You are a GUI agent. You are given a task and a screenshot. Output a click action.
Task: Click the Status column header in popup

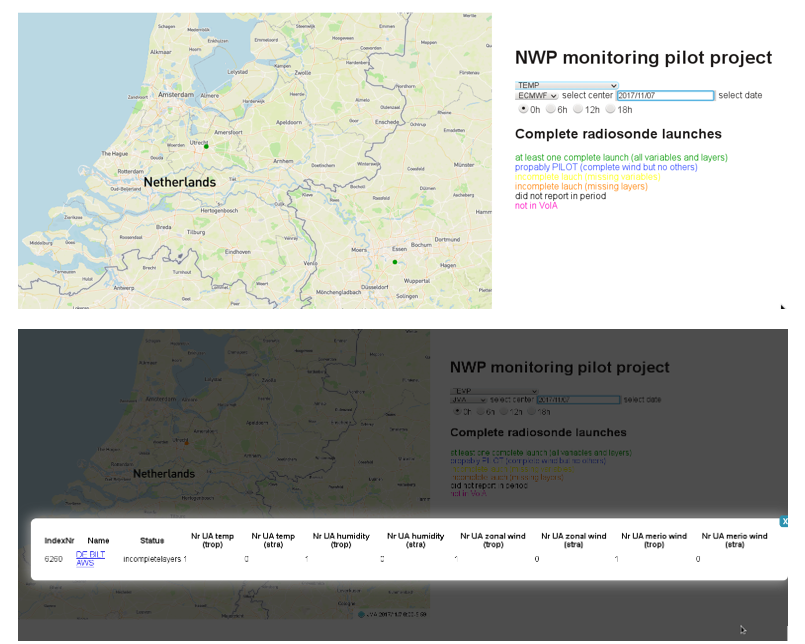152,540
